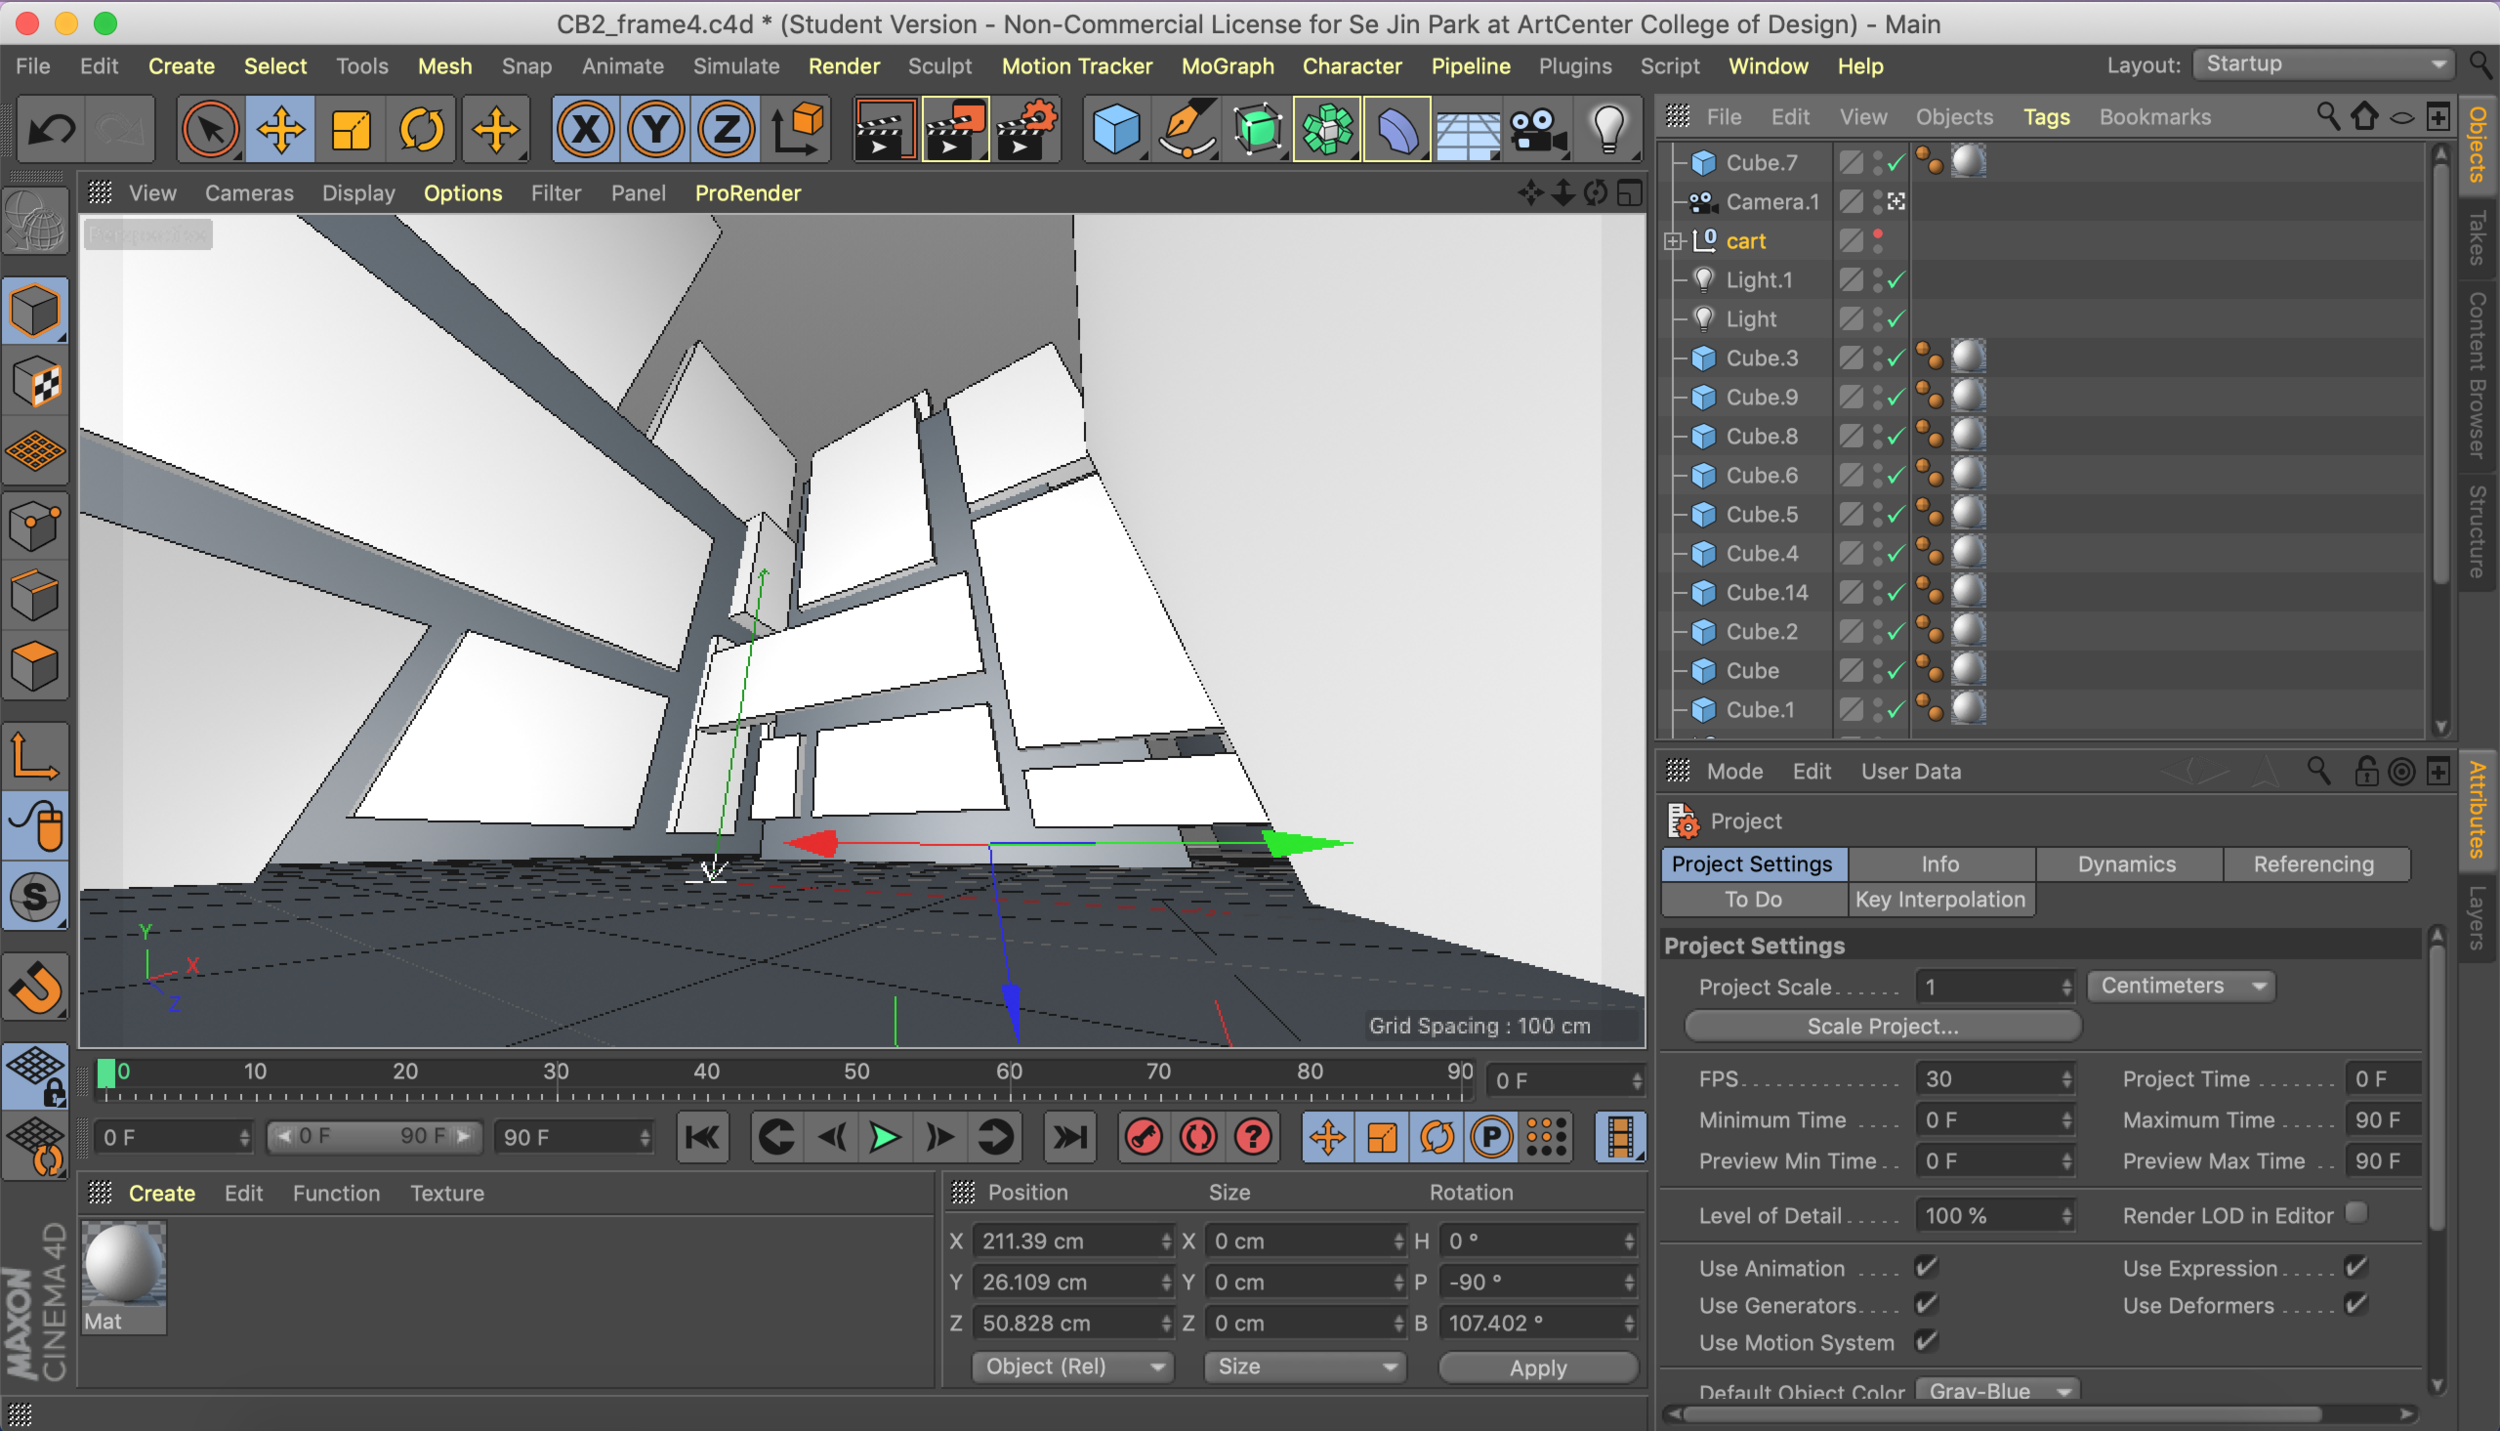
Task: Click Render to Picture Viewer icon
Action: (954, 130)
